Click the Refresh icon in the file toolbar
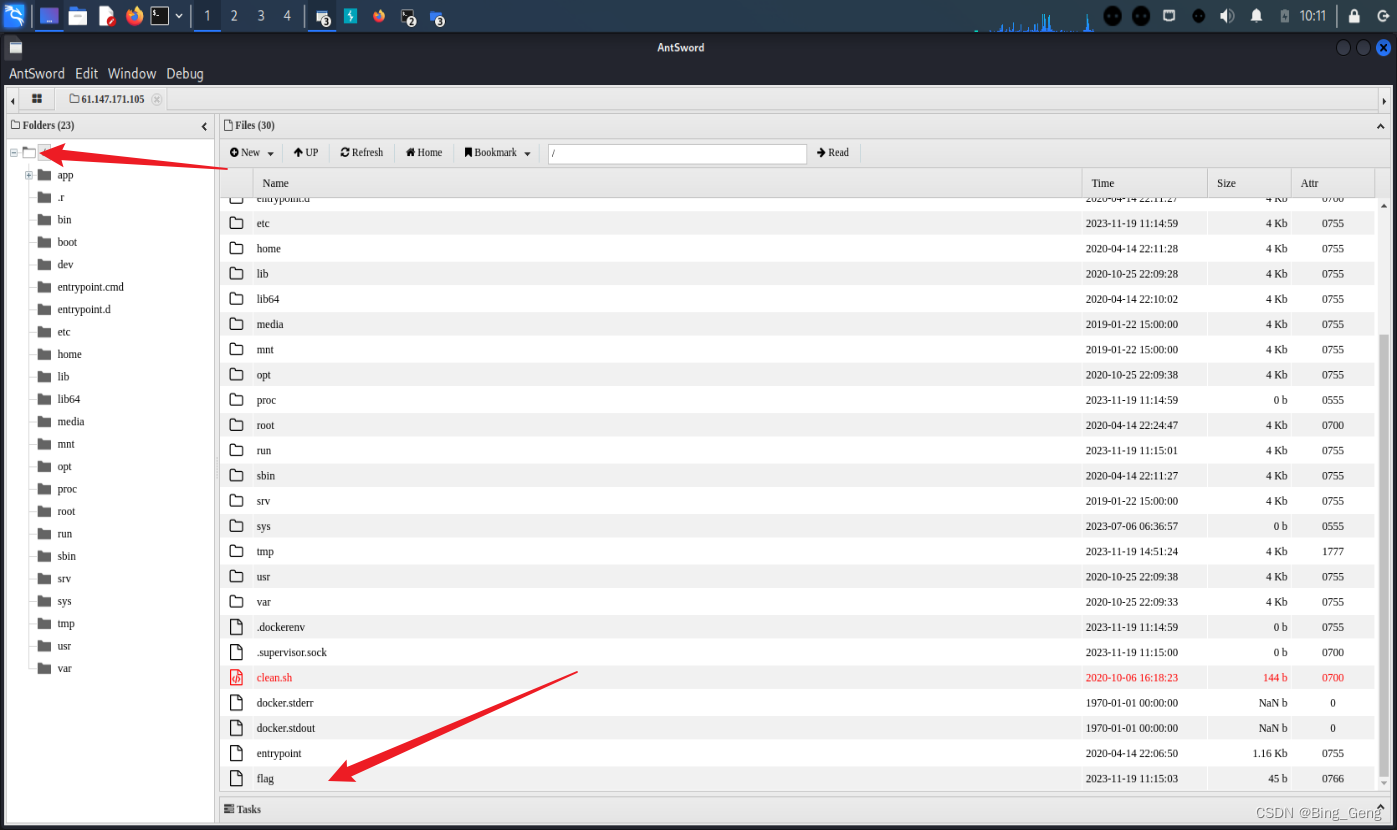This screenshot has width=1397, height=830. pyautogui.click(x=344, y=152)
